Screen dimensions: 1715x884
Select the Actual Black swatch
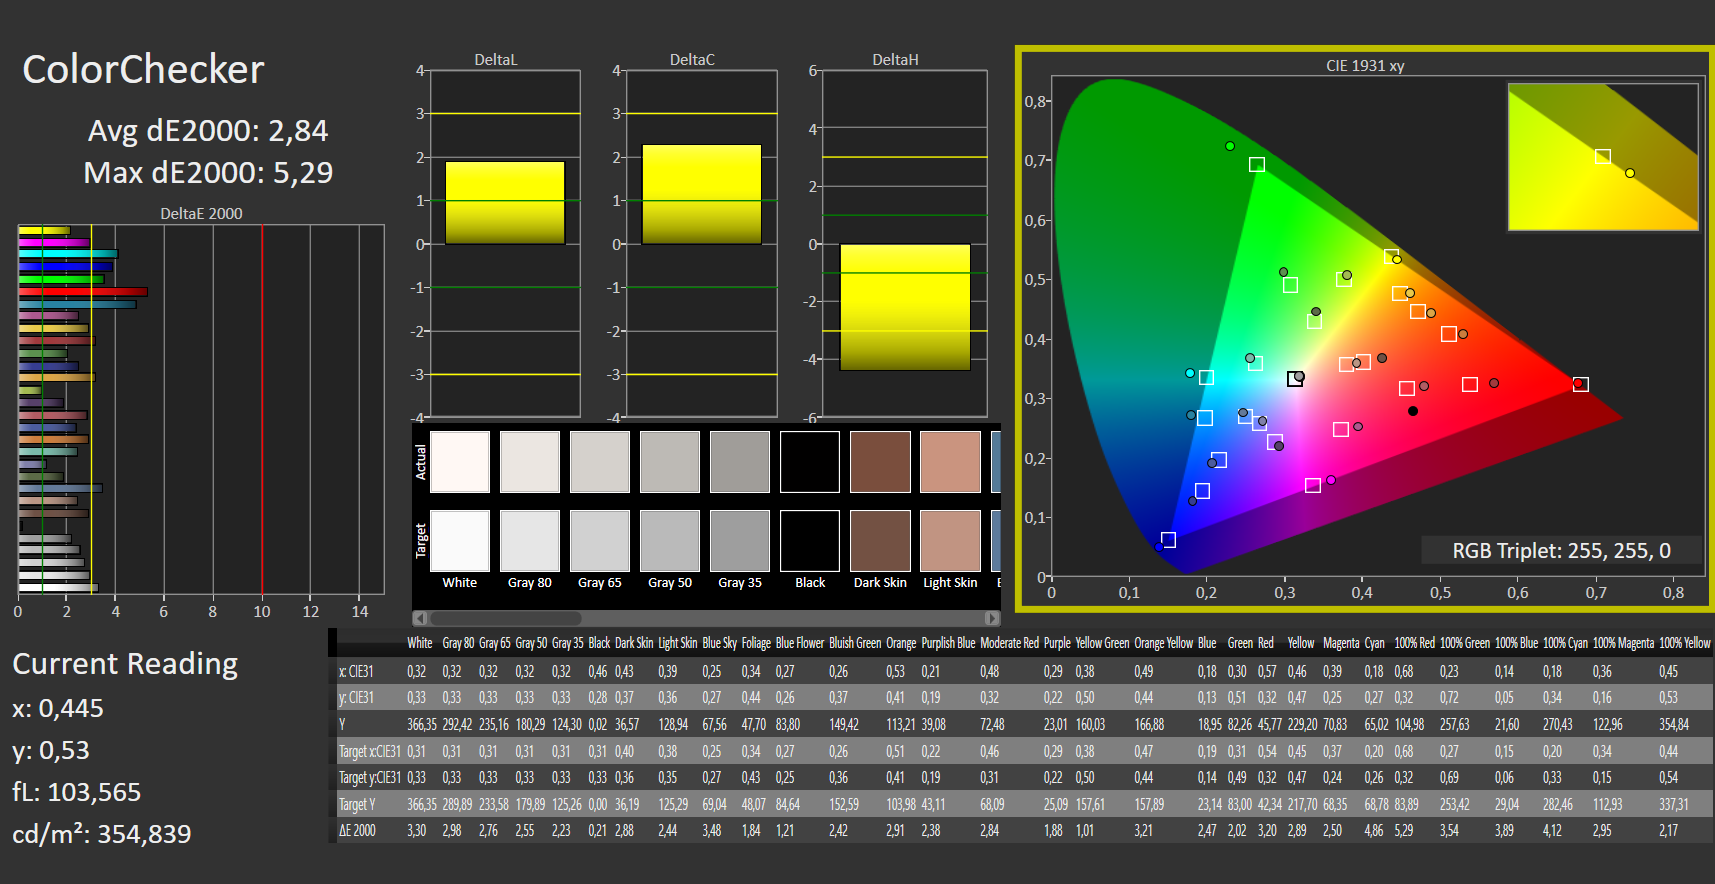(809, 462)
